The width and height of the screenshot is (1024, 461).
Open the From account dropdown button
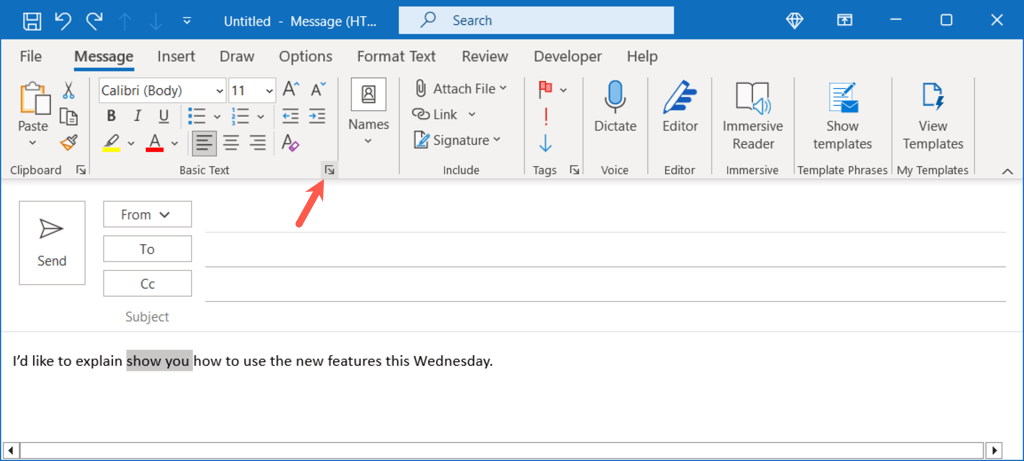click(148, 214)
